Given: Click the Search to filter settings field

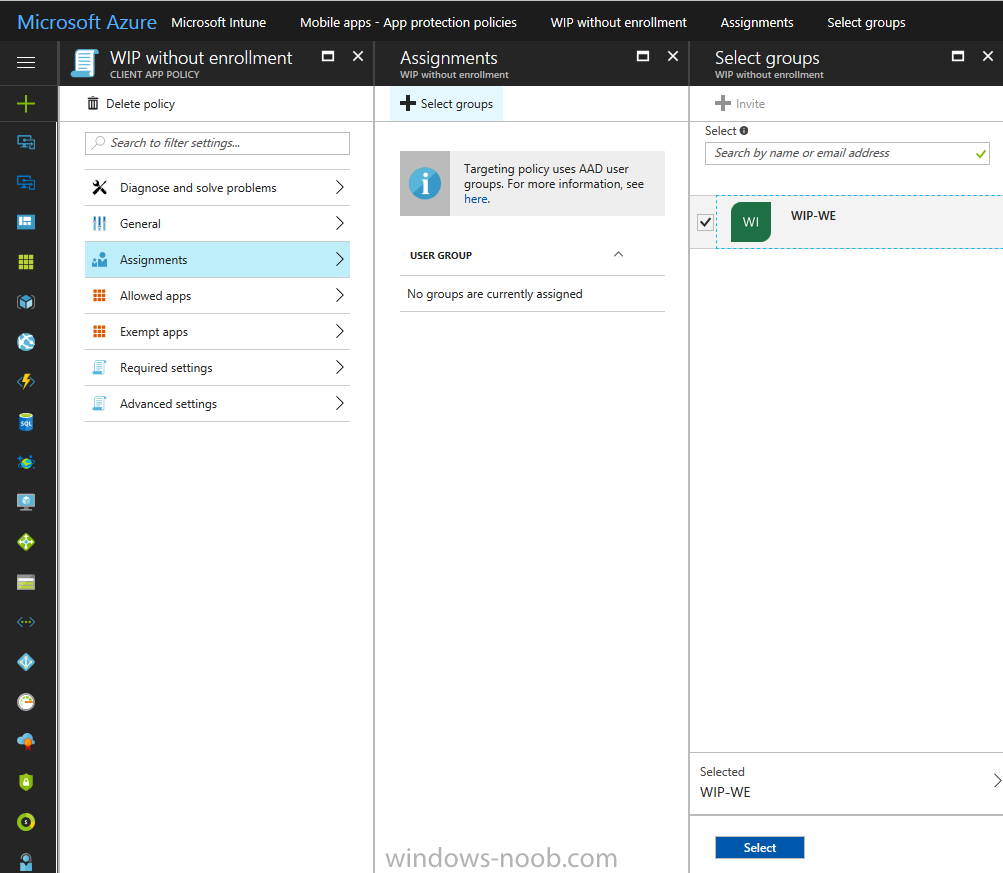Looking at the screenshot, I should click(x=217, y=143).
